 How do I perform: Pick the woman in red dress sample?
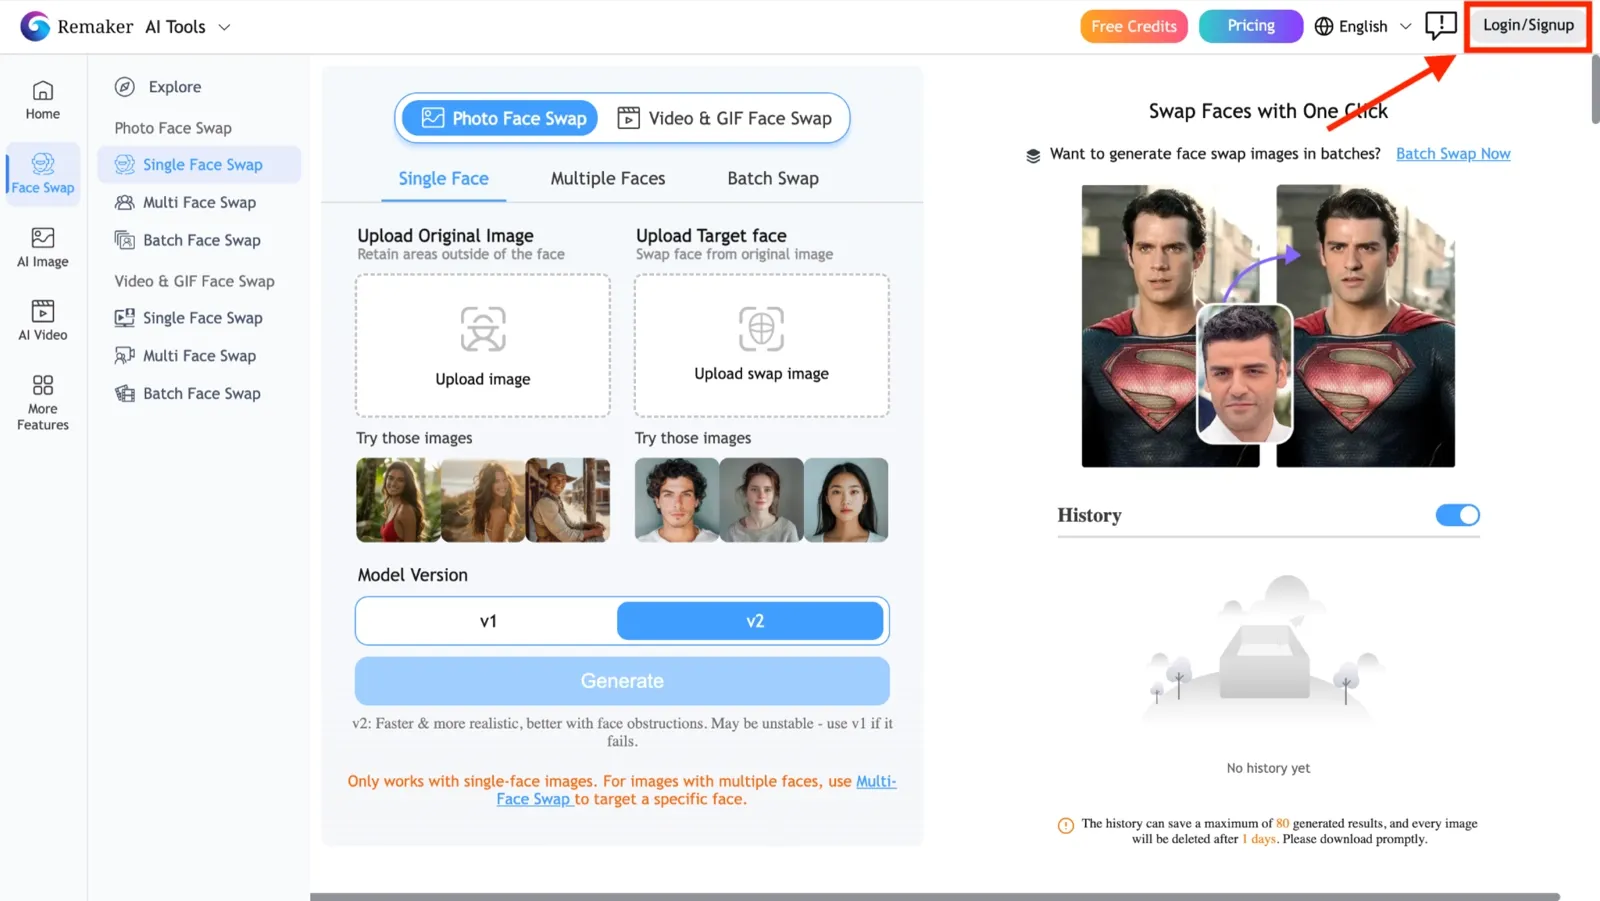(x=398, y=500)
